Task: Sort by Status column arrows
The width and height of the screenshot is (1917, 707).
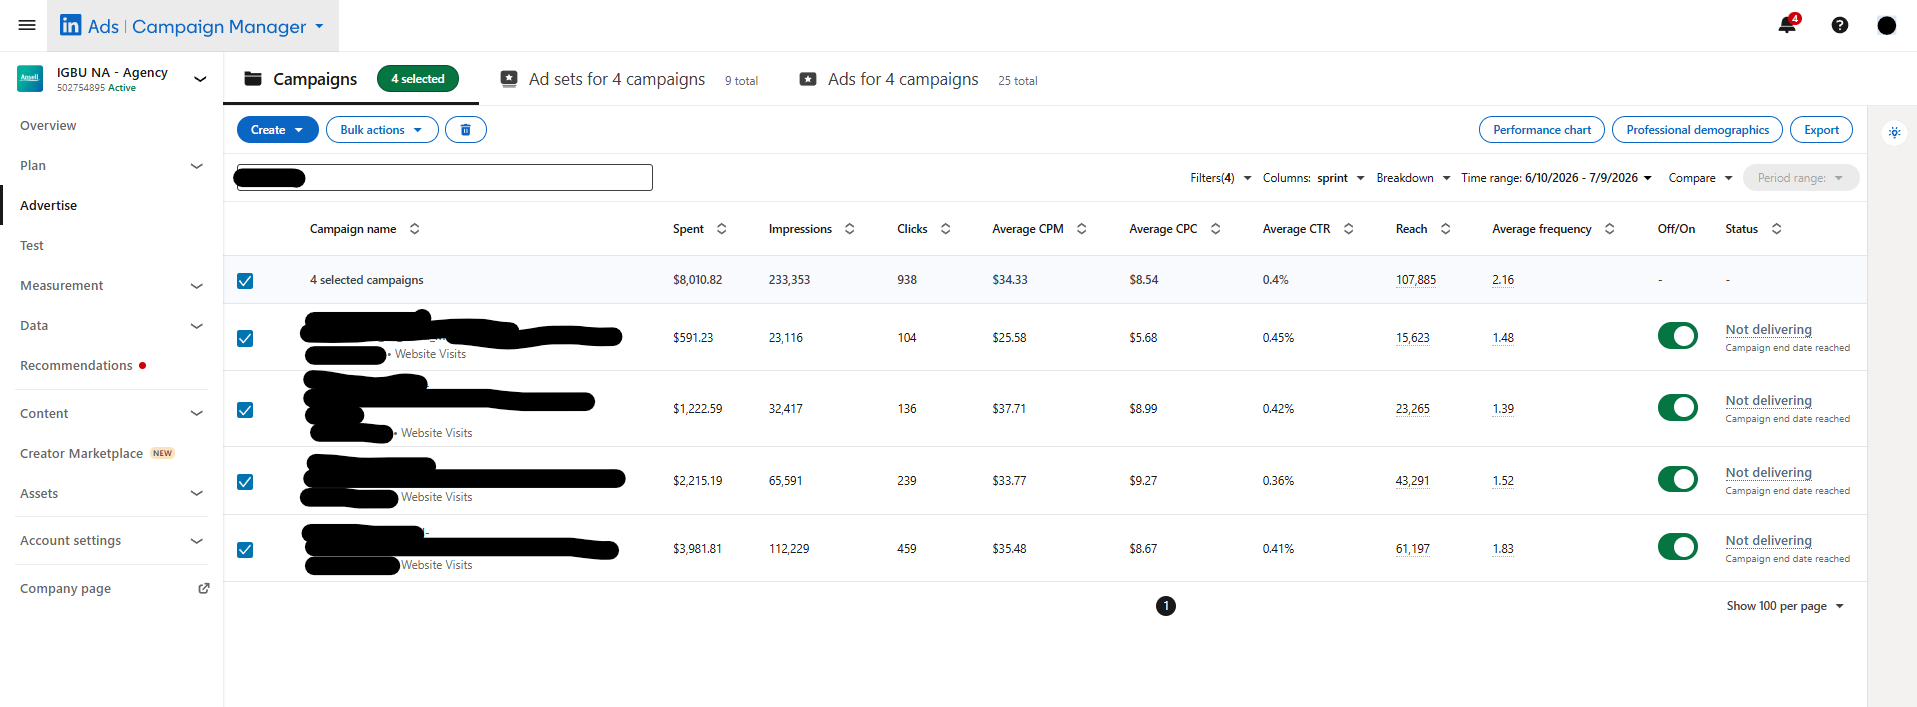Action: pyautogui.click(x=1777, y=229)
